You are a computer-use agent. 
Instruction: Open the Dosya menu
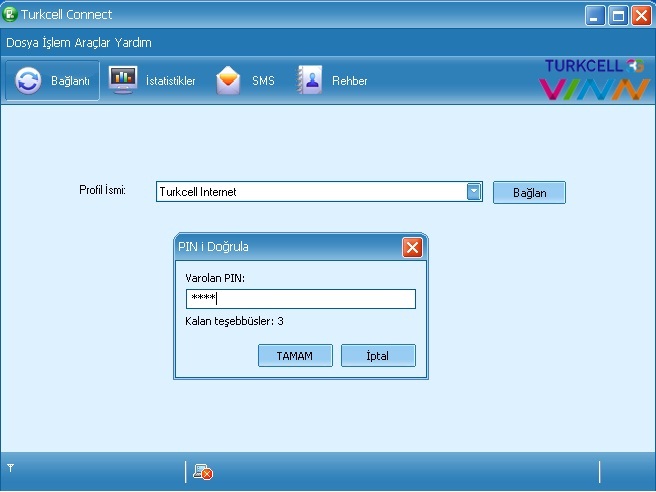[22, 43]
